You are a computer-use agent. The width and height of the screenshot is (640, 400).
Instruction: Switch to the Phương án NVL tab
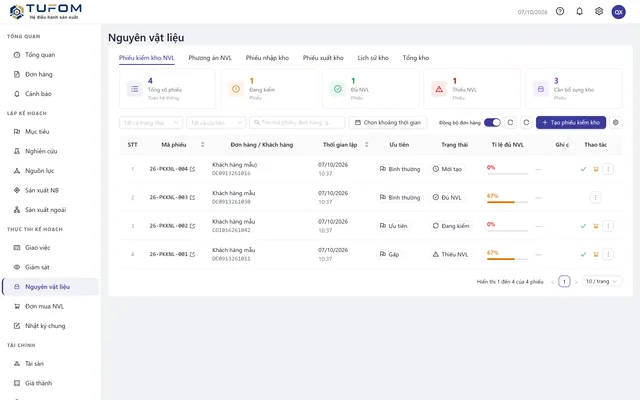[210, 58]
